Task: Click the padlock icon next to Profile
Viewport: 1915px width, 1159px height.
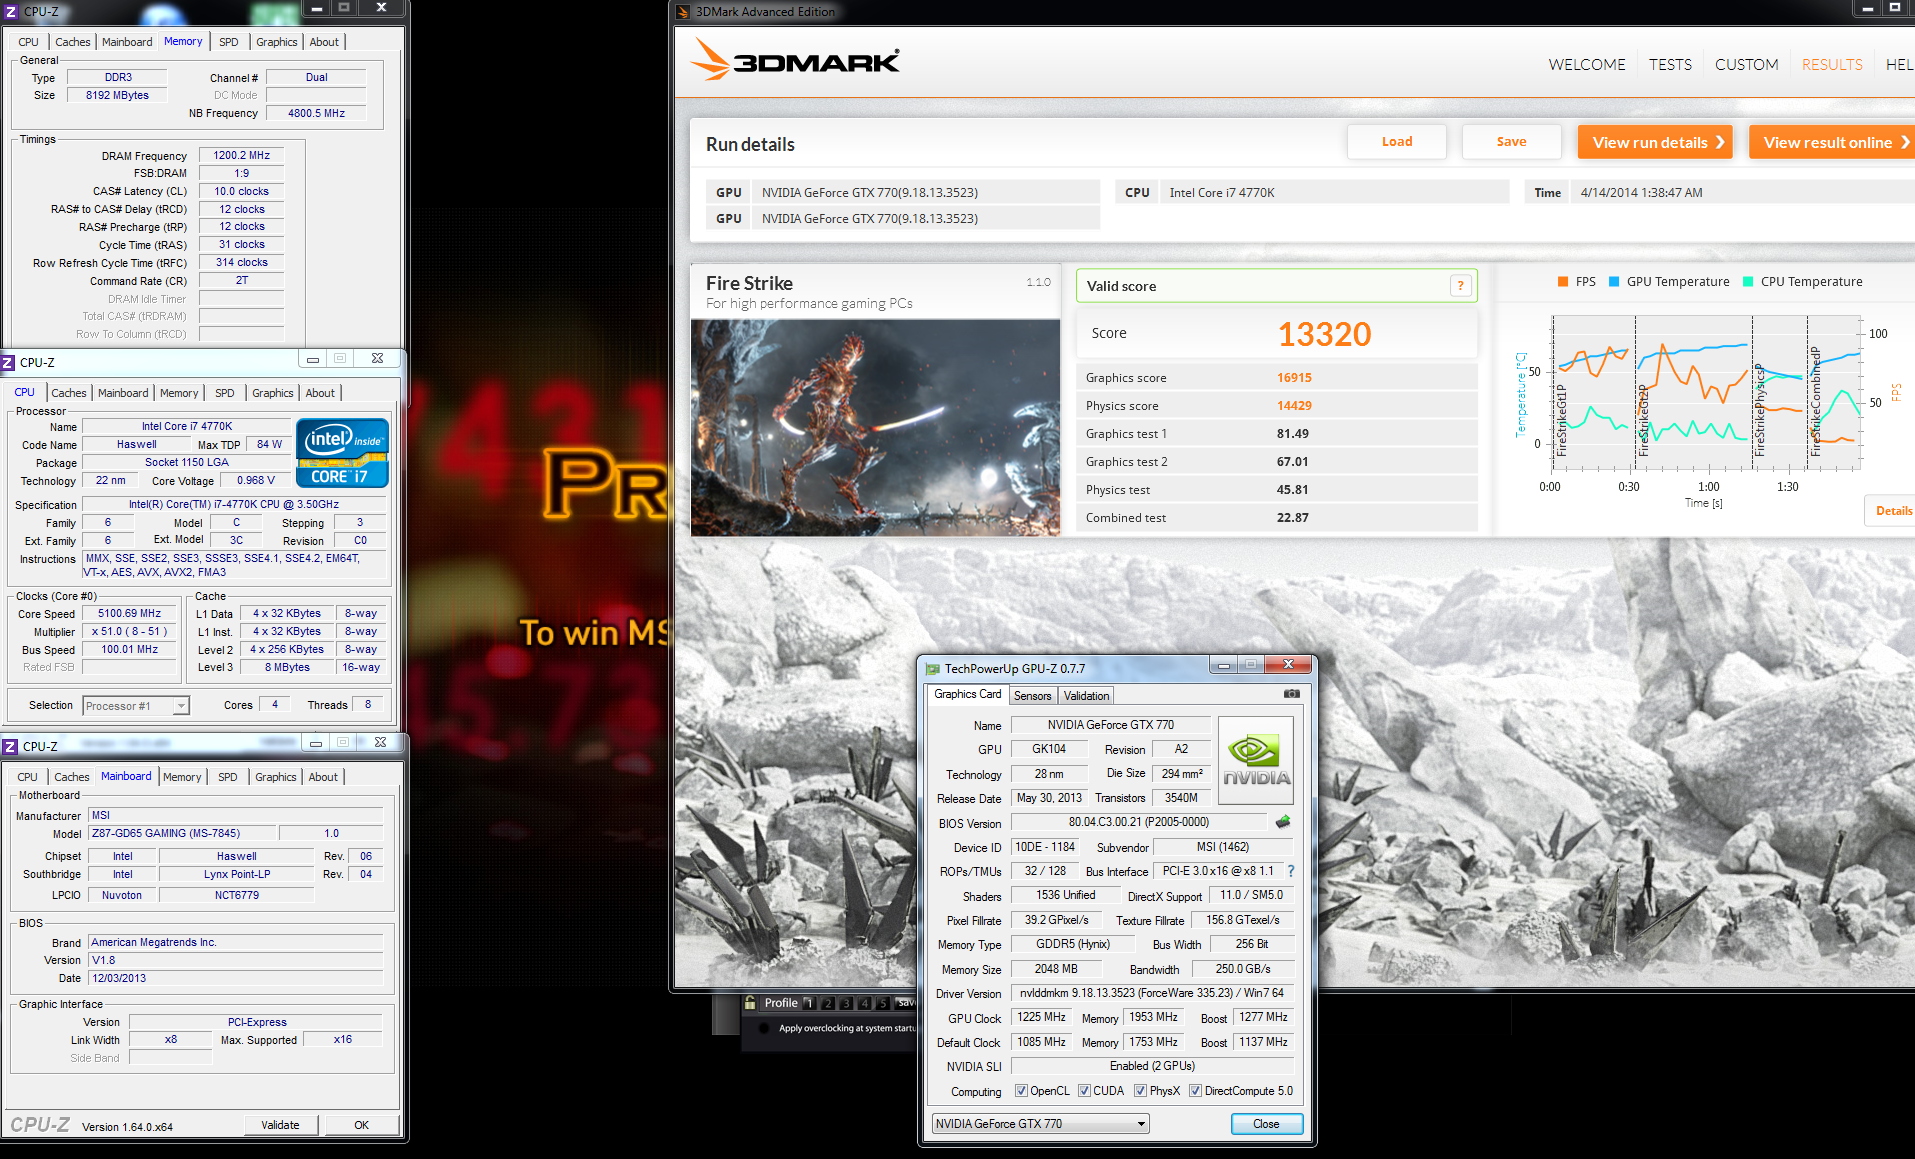Action: [750, 1003]
